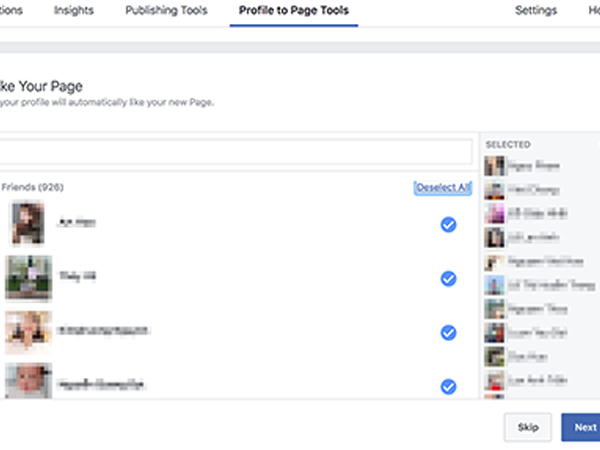Image resolution: width=600 pixels, height=450 pixels.
Task: Select the third friend's profile photo
Action: (x=27, y=332)
